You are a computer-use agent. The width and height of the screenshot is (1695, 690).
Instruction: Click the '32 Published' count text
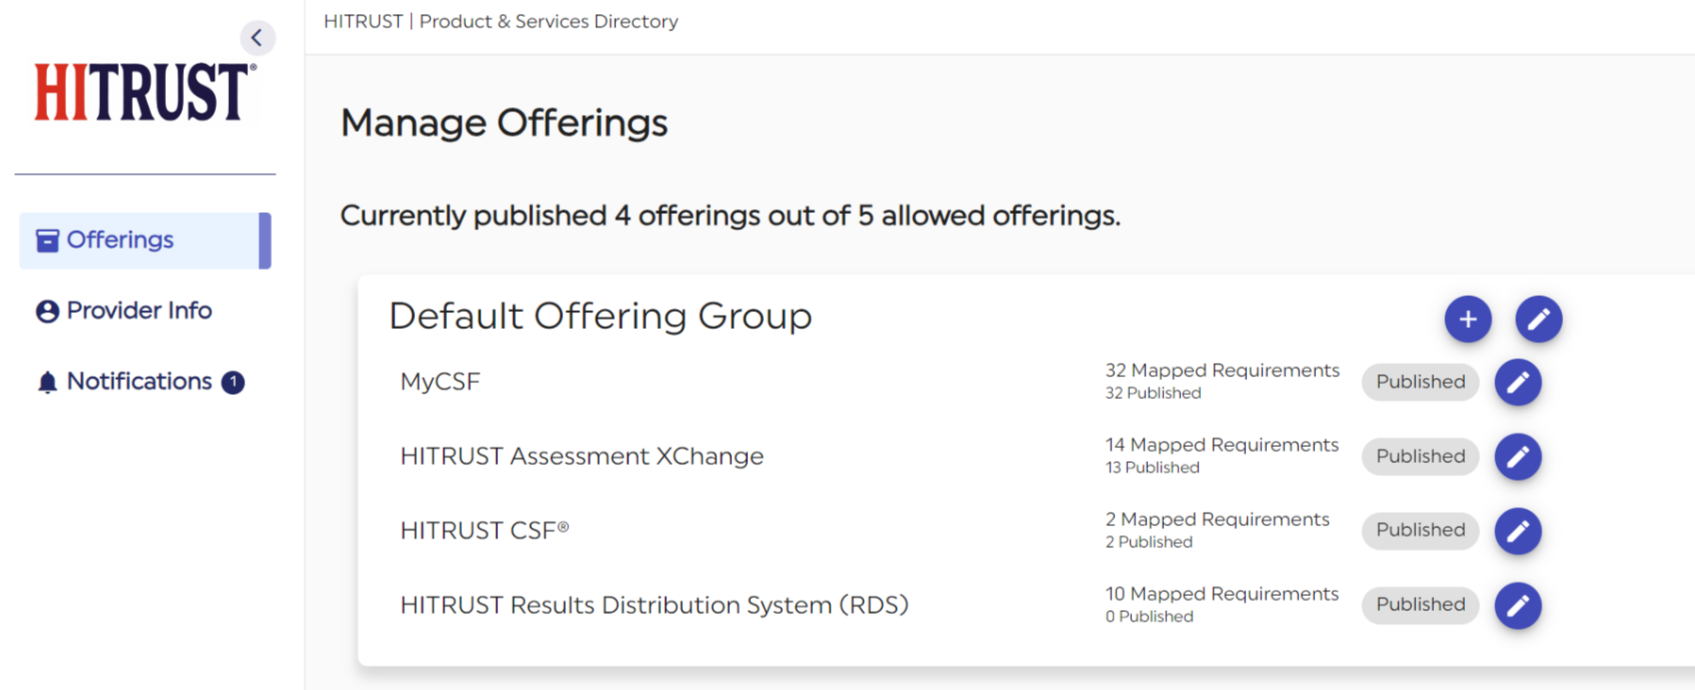(1153, 393)
